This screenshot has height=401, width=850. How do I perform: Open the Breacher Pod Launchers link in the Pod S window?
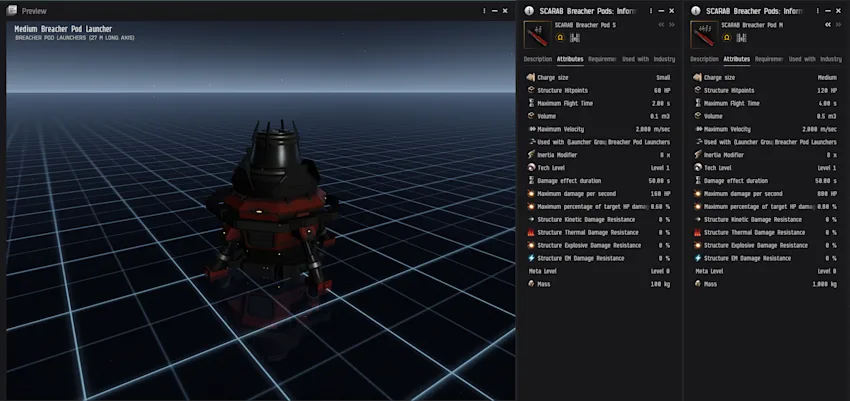click(639, 142)
